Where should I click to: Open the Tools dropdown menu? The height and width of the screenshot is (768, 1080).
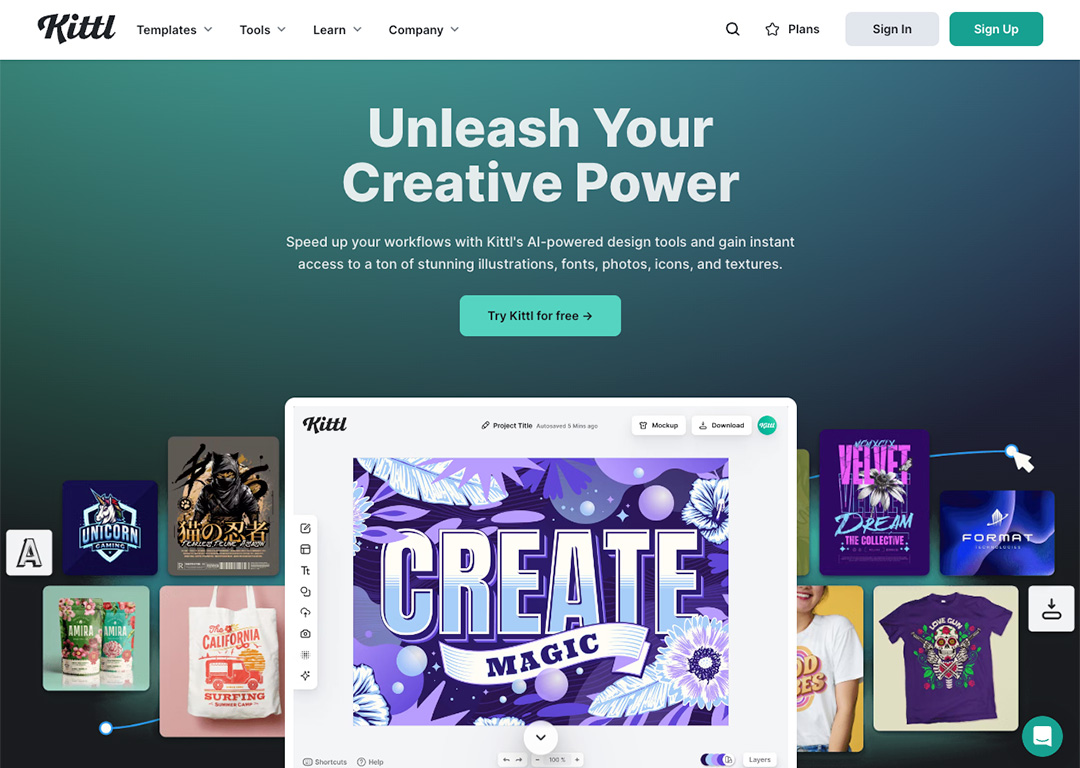point(262,30)
